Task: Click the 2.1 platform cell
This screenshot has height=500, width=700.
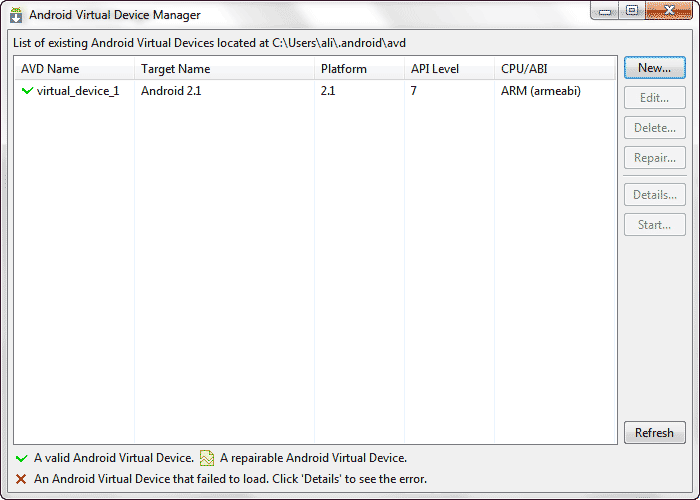Action: tap(328, 91)
